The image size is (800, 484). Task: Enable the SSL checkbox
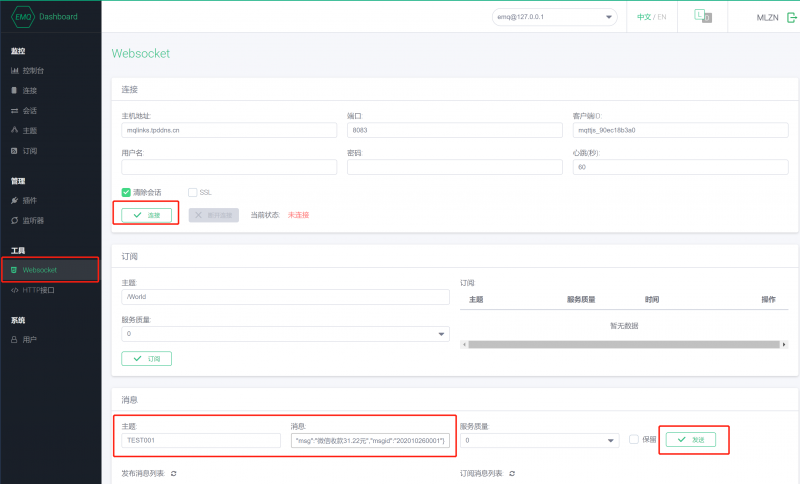click(193, 192)
